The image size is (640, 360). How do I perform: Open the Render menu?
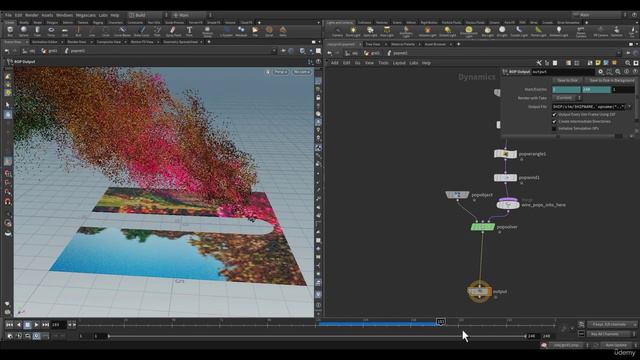coord(31,15)
